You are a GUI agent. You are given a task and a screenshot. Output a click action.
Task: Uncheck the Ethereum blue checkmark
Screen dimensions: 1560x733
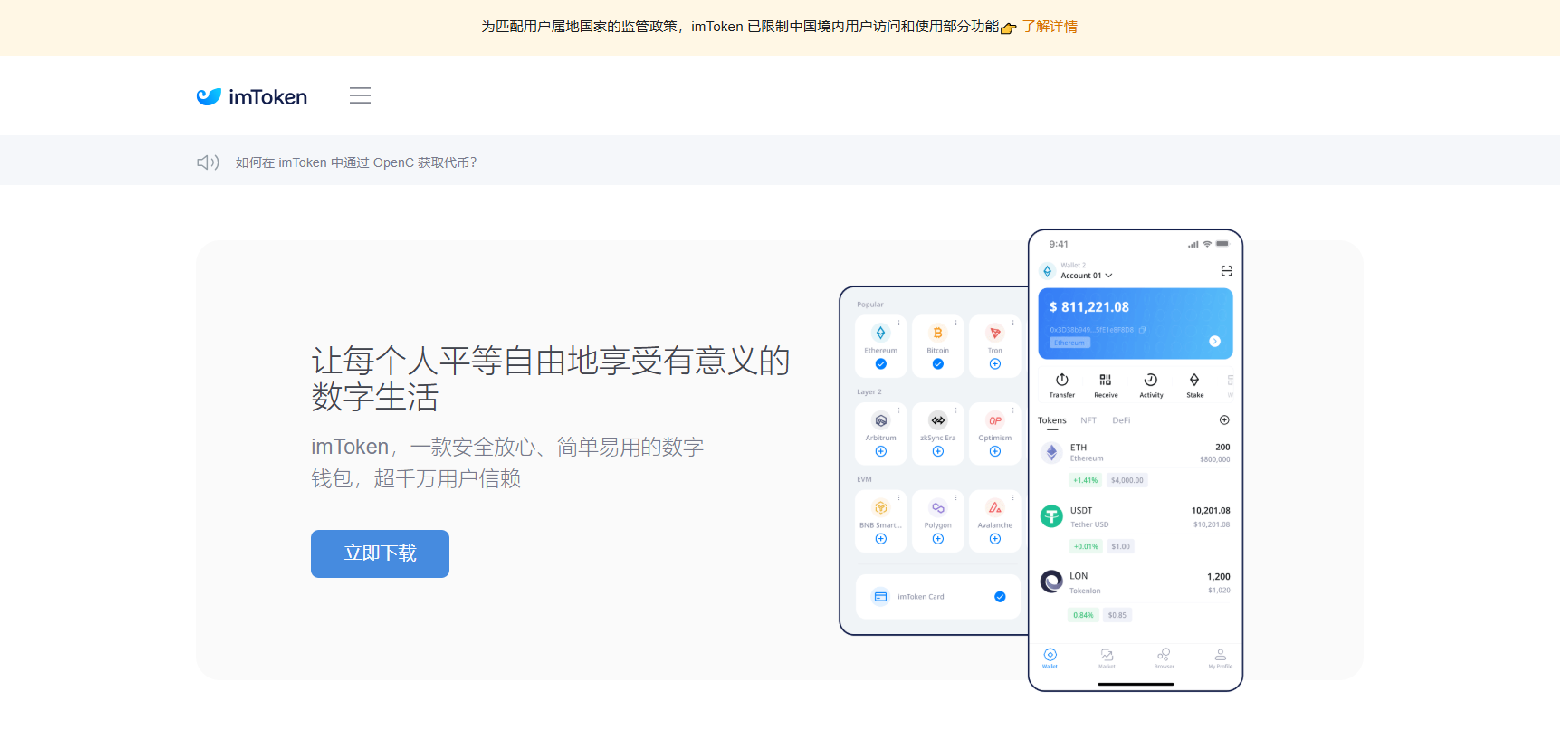881,364
